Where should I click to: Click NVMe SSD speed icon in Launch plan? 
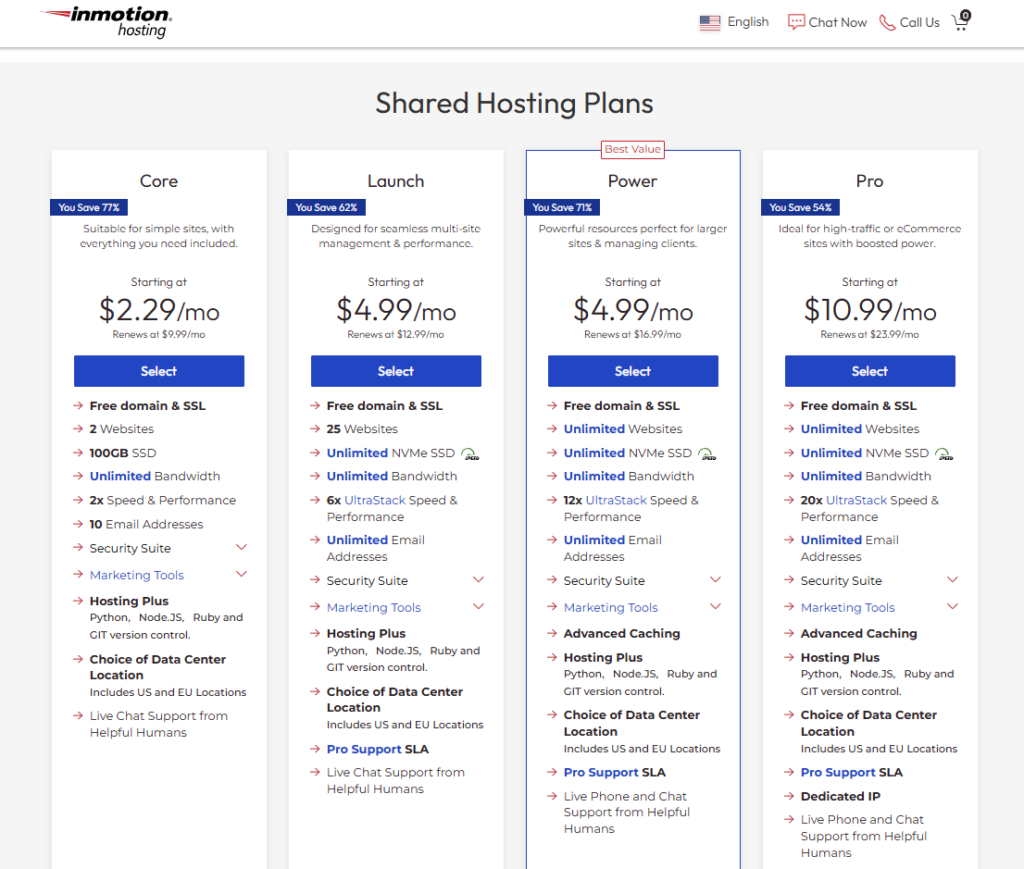click(470, 454)
